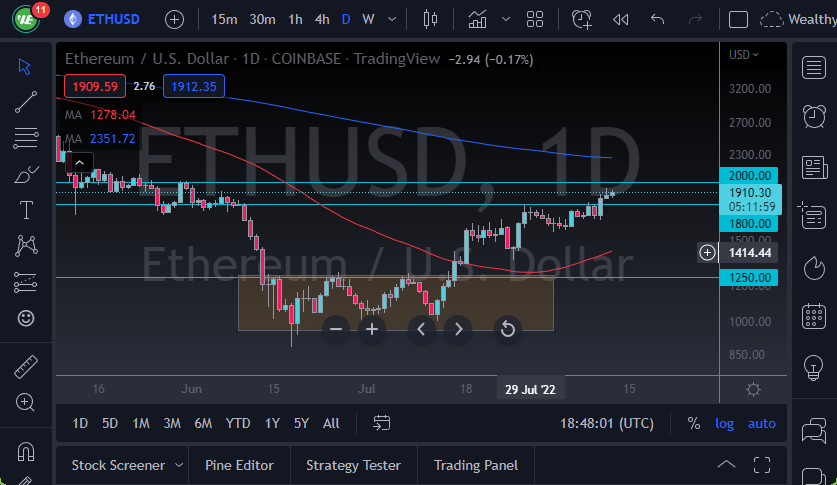
Task: Set date range to 1D
Action: (80, 424)
